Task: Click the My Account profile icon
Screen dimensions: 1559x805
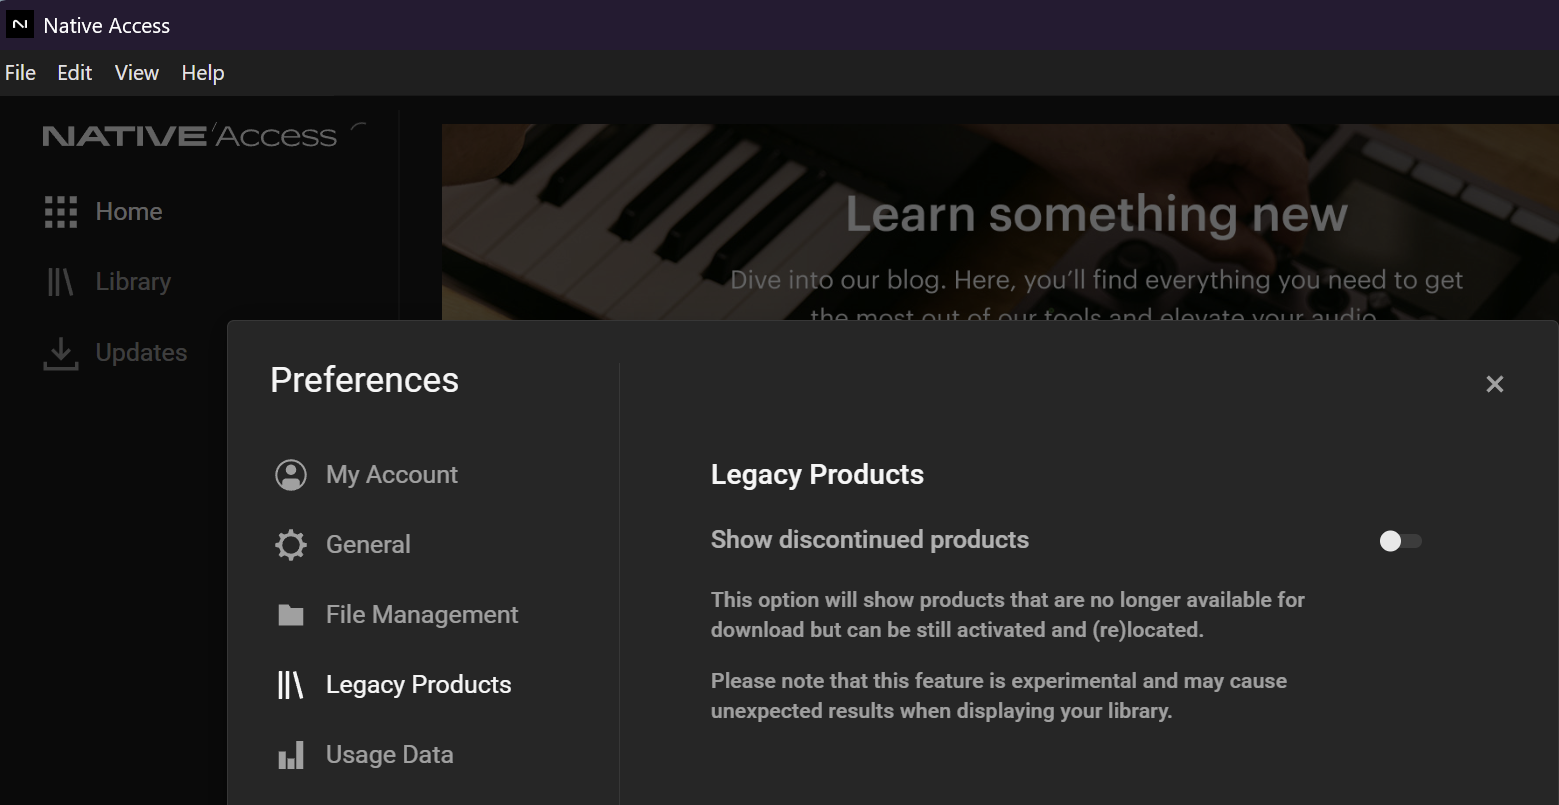Action: (x=291, y=475)
